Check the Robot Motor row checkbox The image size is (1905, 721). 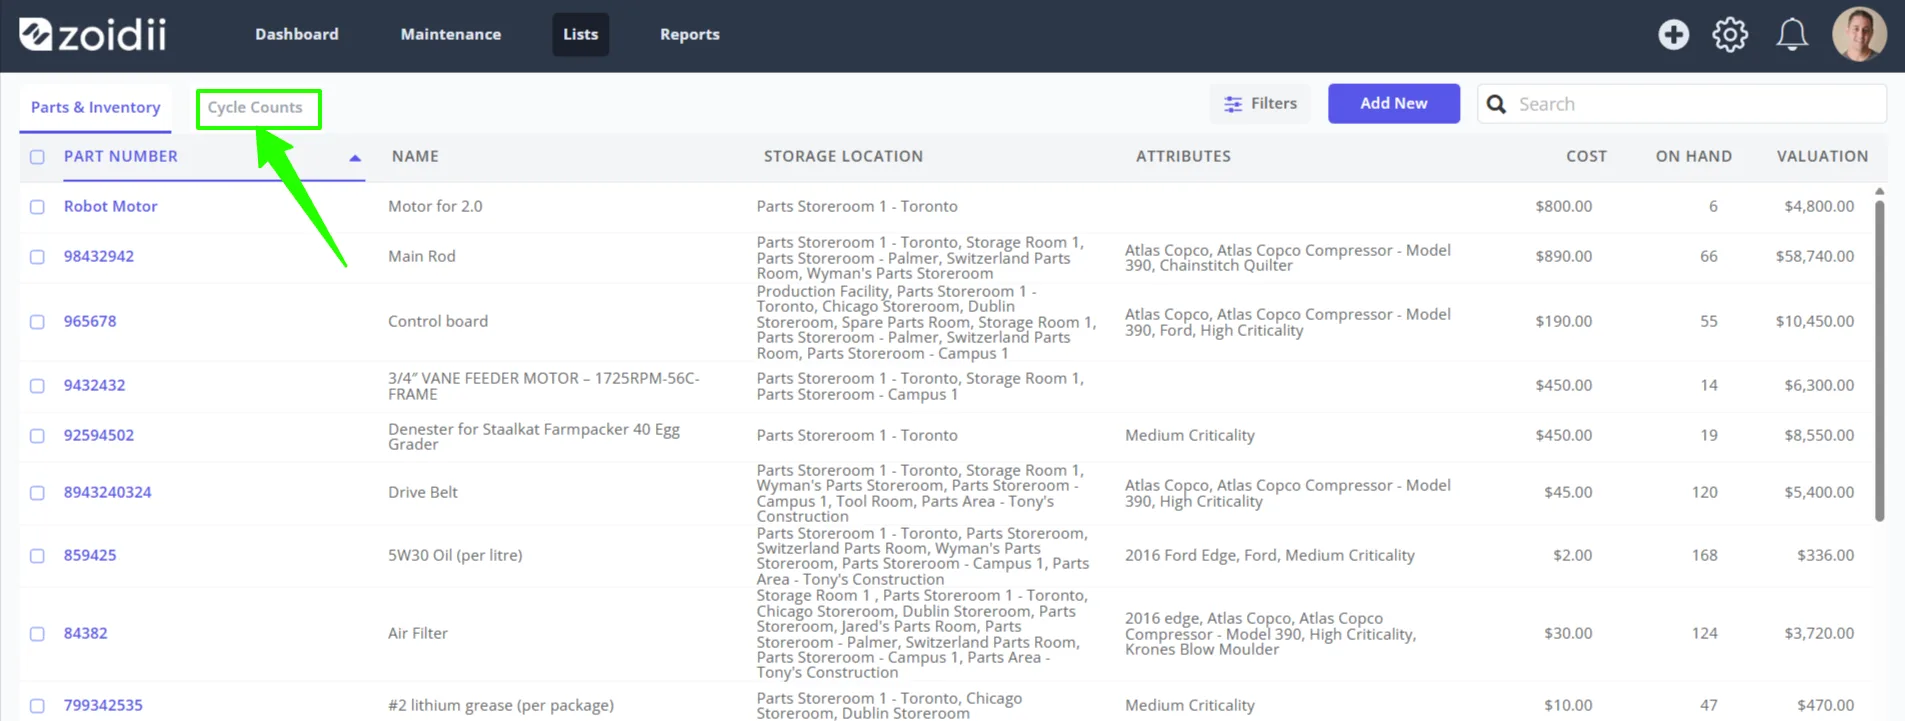click(x=37, y=207)
